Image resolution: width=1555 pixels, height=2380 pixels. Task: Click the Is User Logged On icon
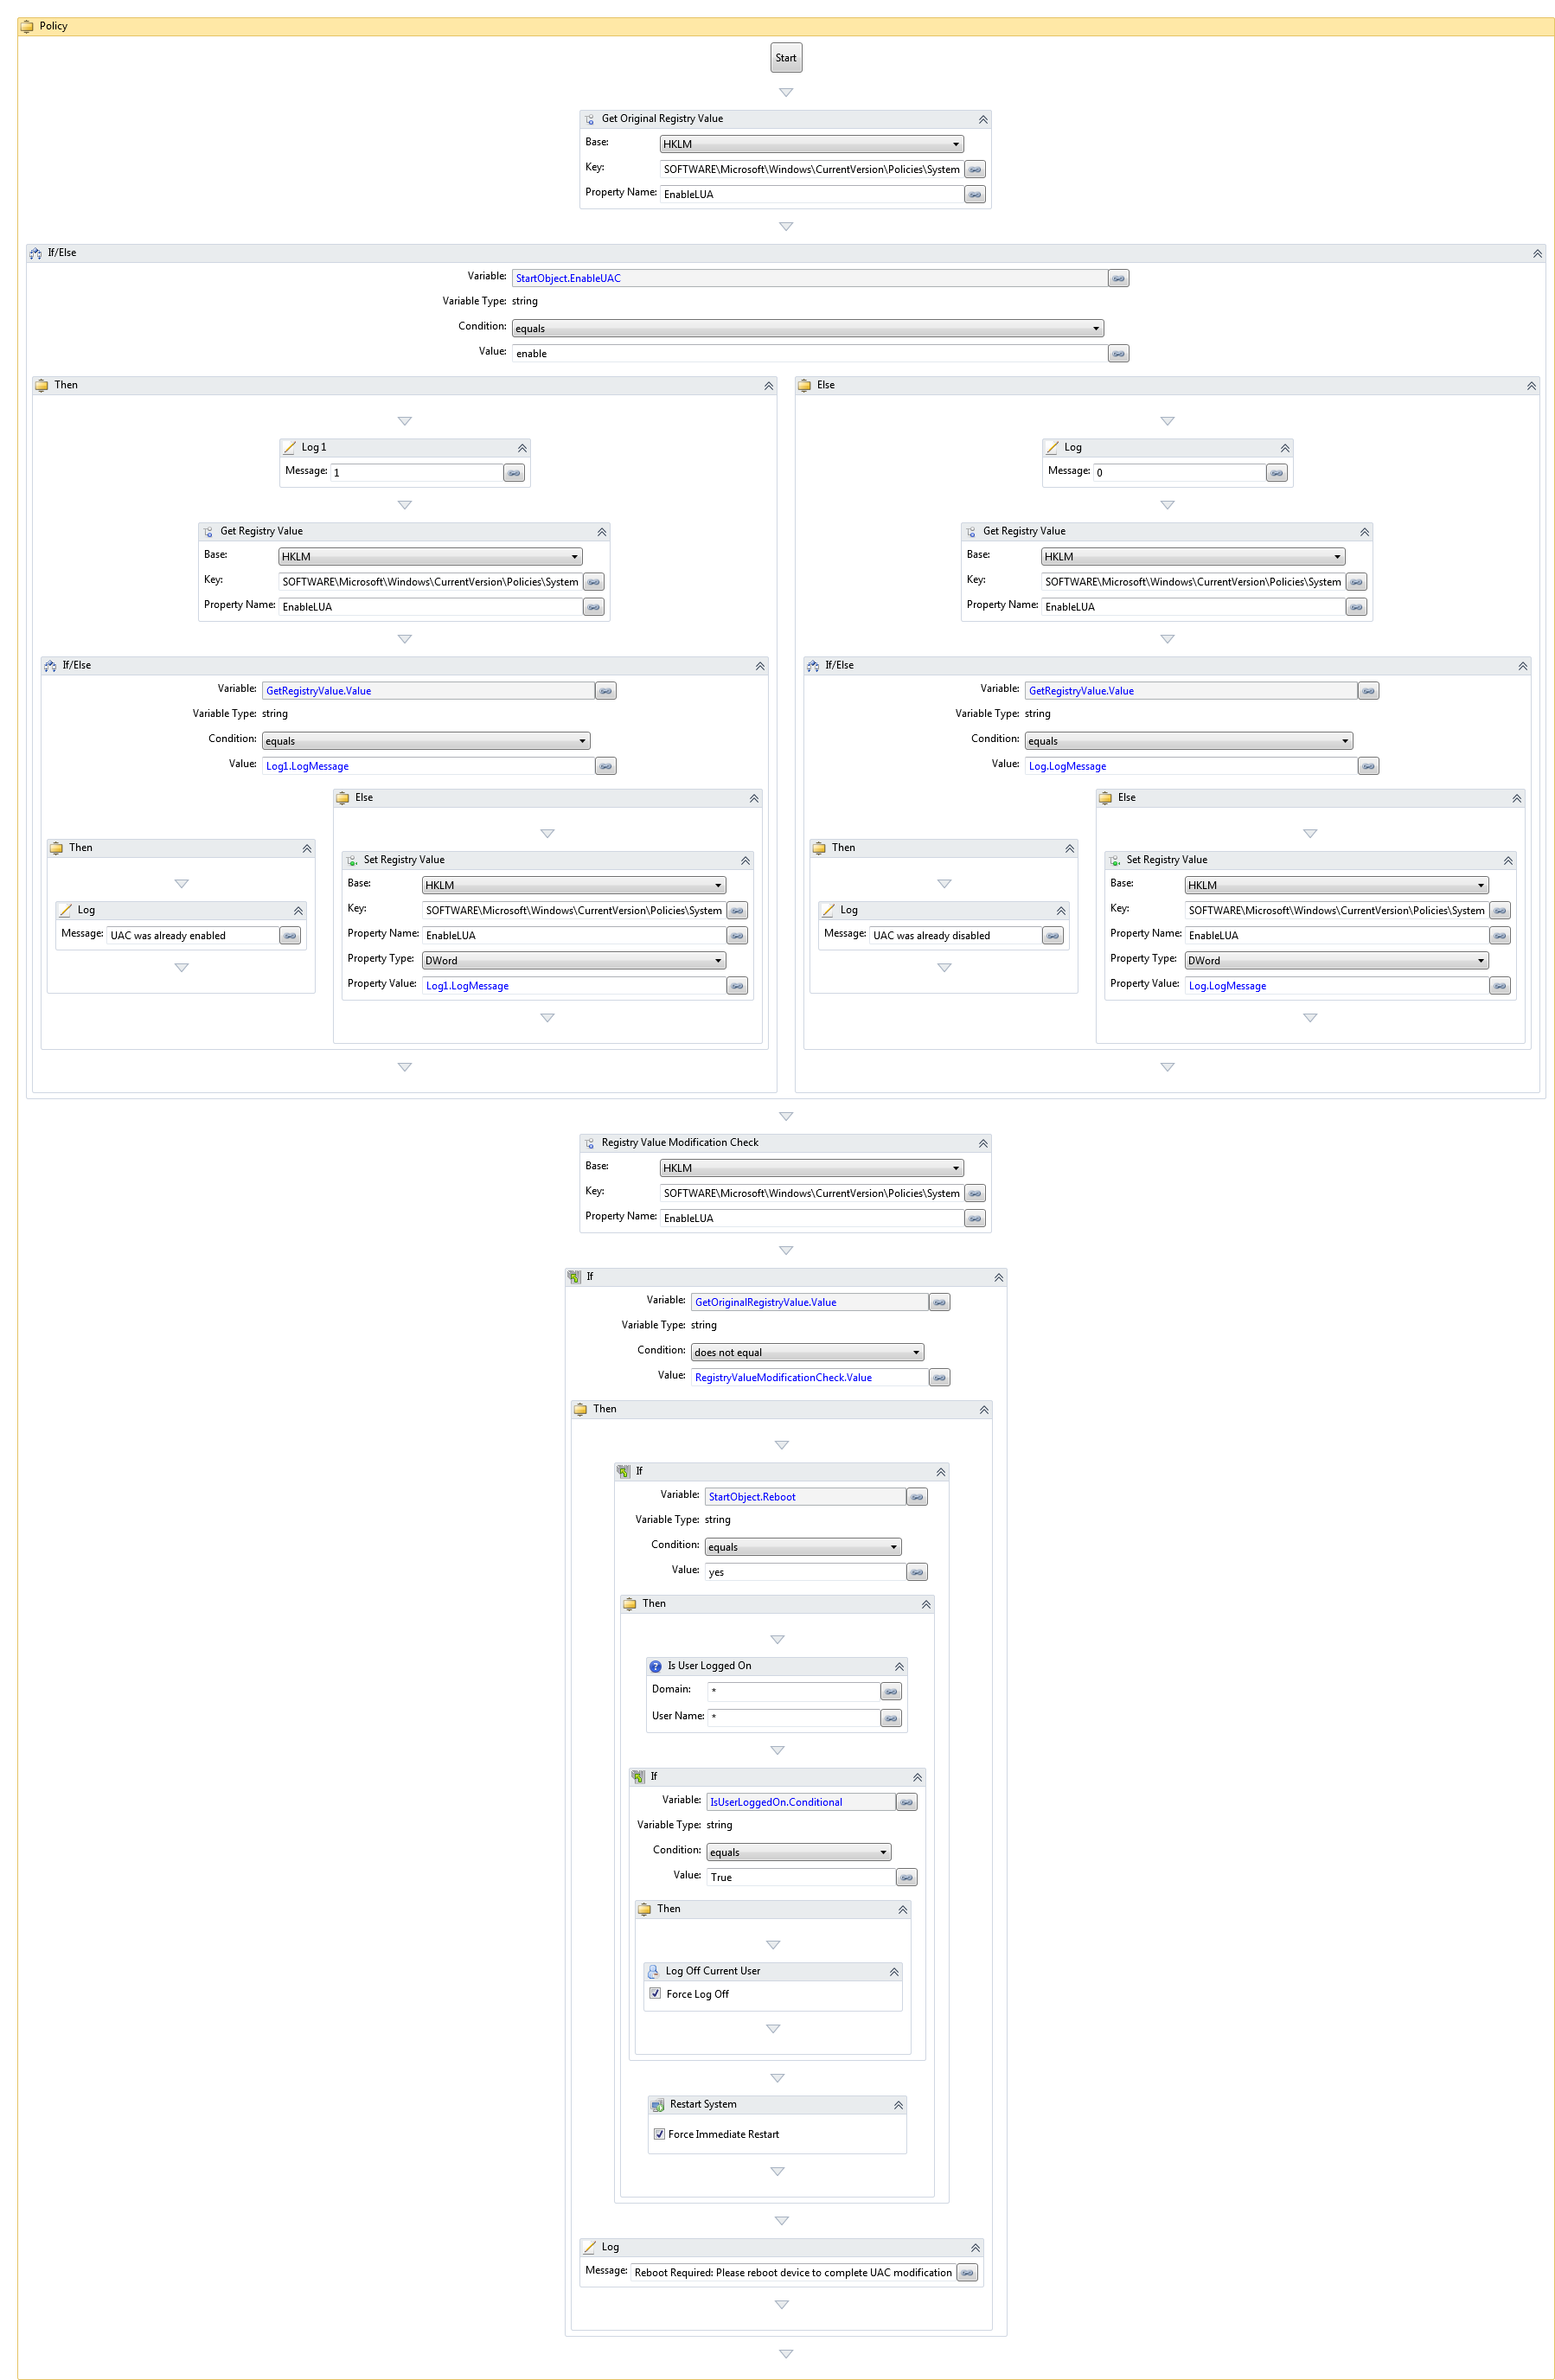[655, 1666]
